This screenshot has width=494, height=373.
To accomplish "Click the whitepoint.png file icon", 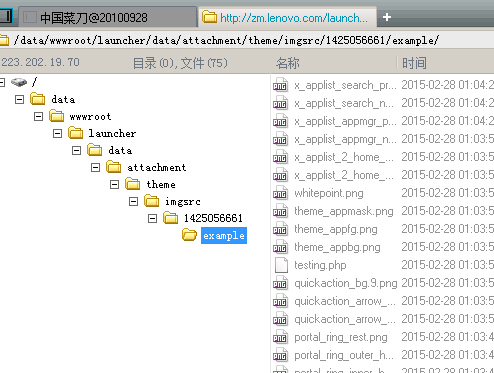I will pyautogui.click(x=280, y=193).
